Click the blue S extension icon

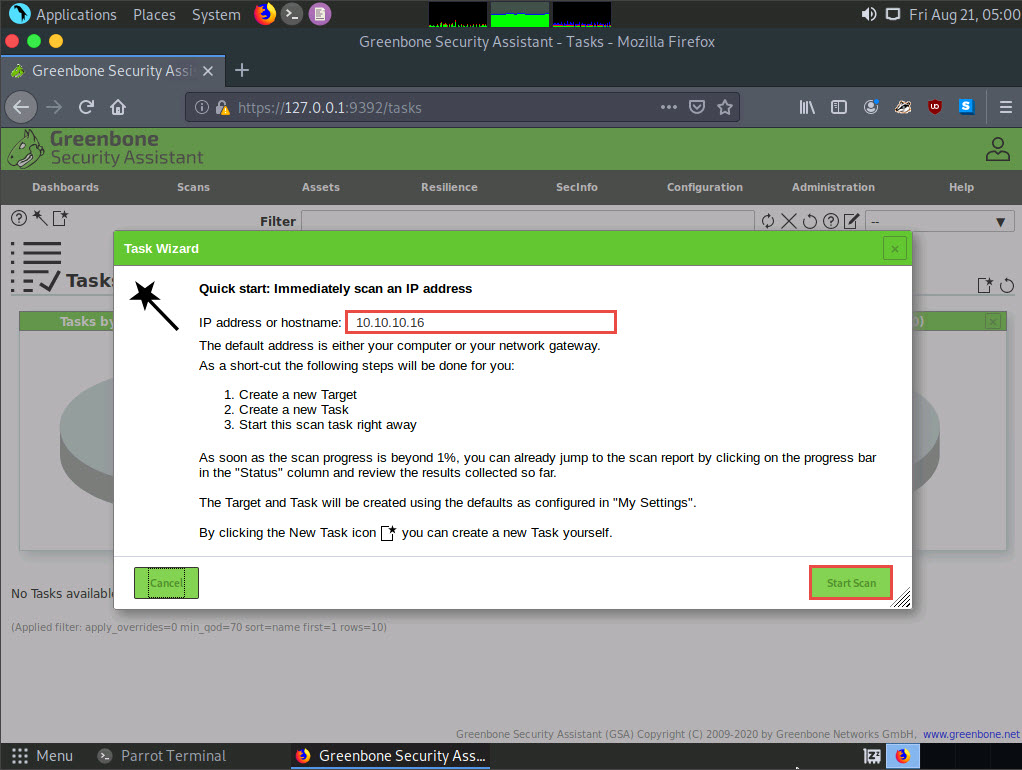click(x=966, y=106)
